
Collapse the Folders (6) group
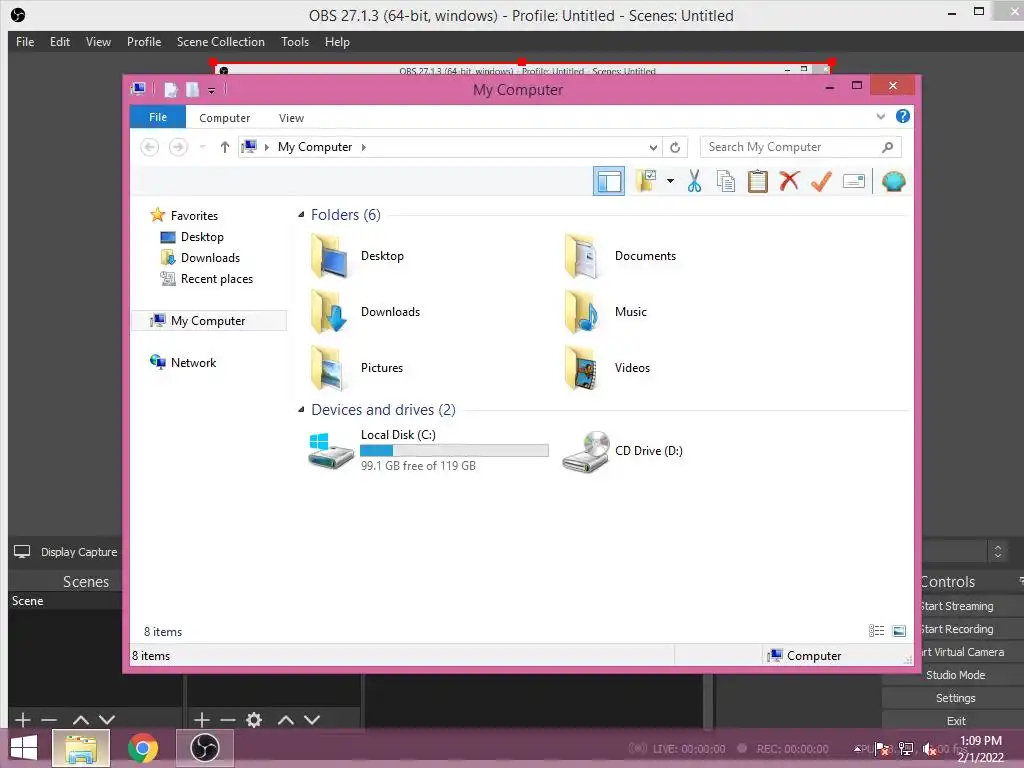pos(301,215)
